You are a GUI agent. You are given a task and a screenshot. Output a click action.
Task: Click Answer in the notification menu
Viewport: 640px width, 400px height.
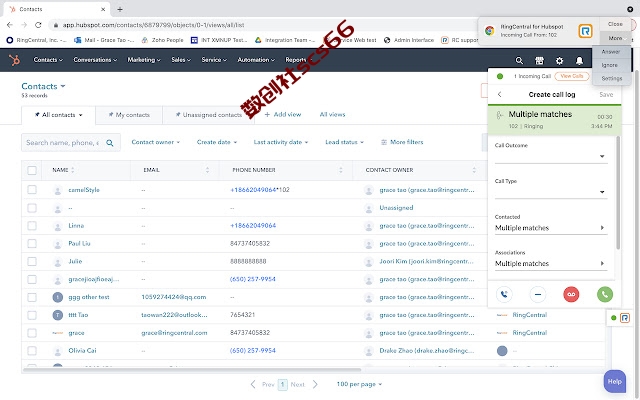pos(611,52)
